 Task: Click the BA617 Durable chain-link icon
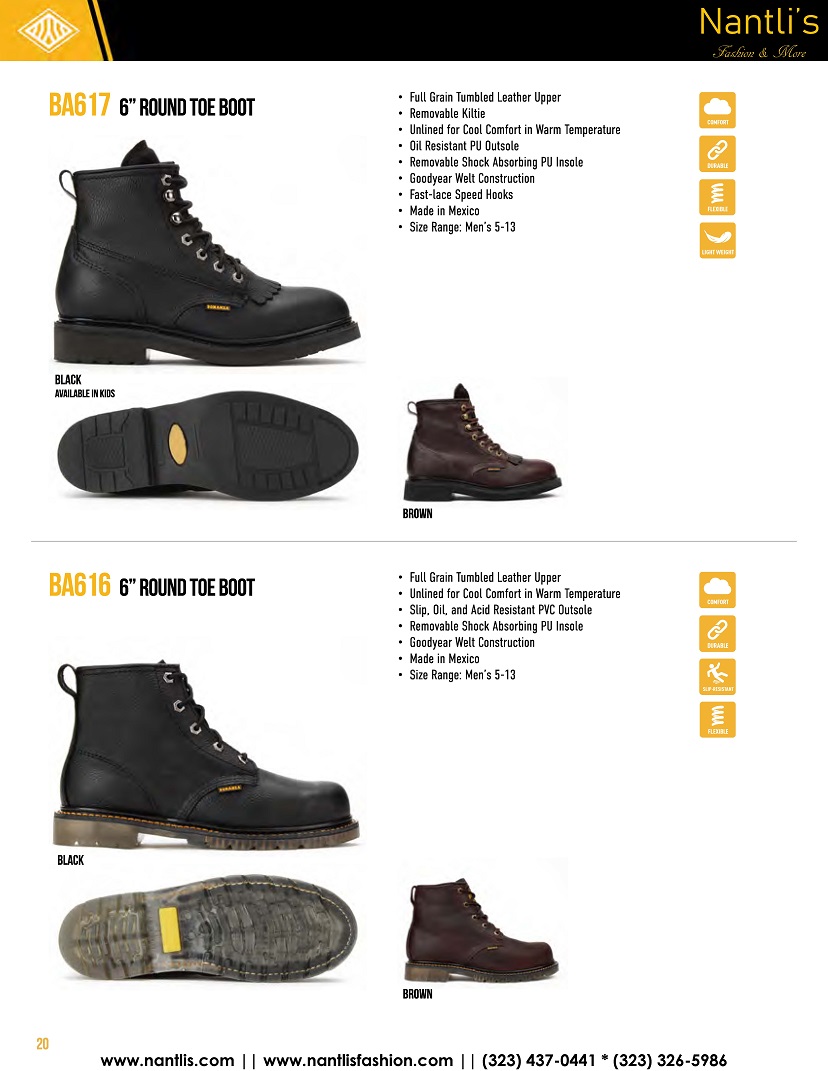(717, 154)
